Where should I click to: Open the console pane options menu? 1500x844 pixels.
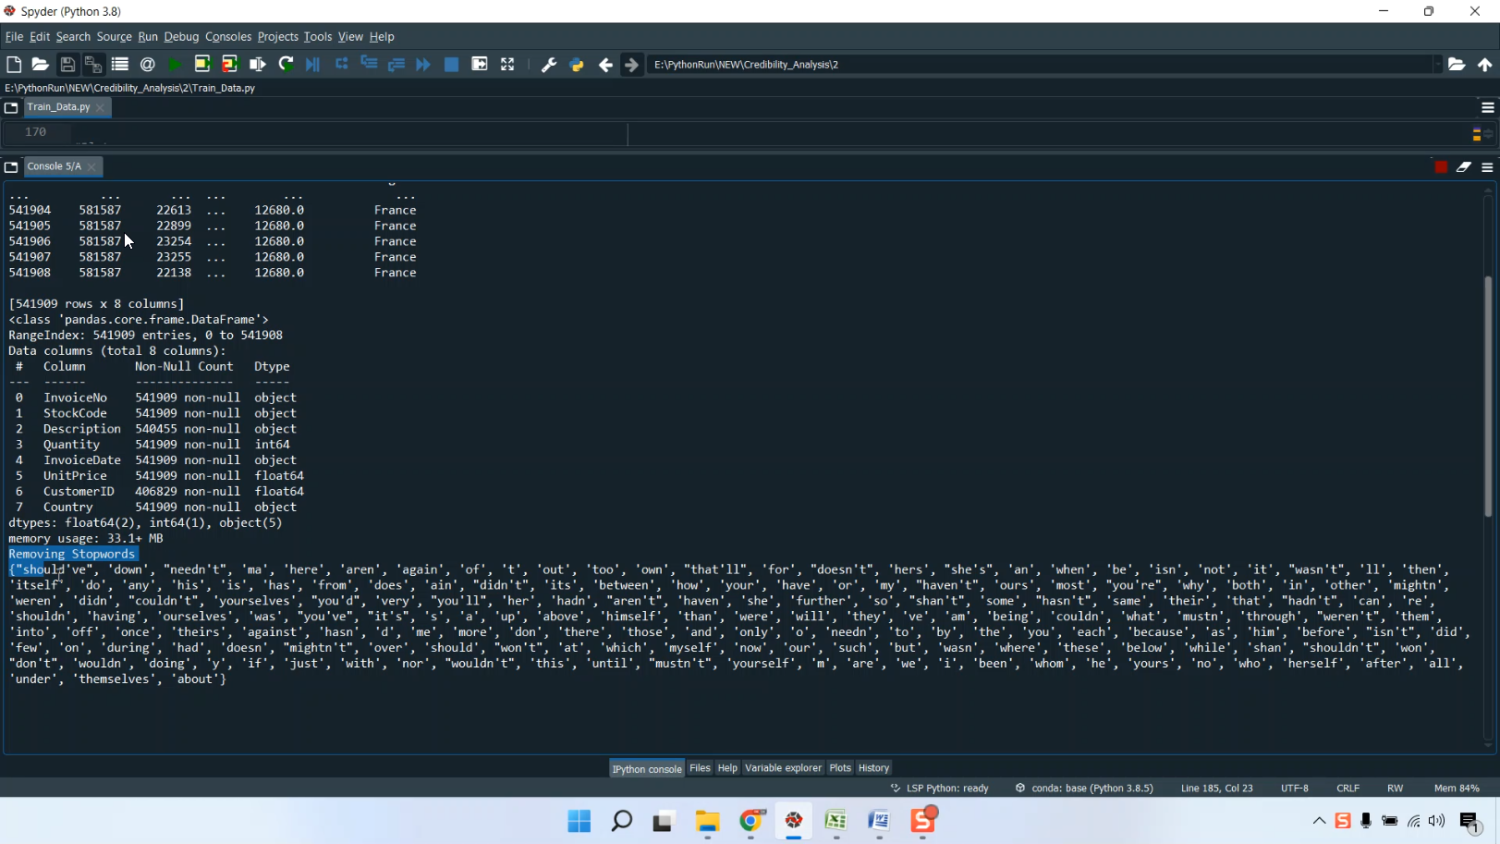coord(1487,167)
